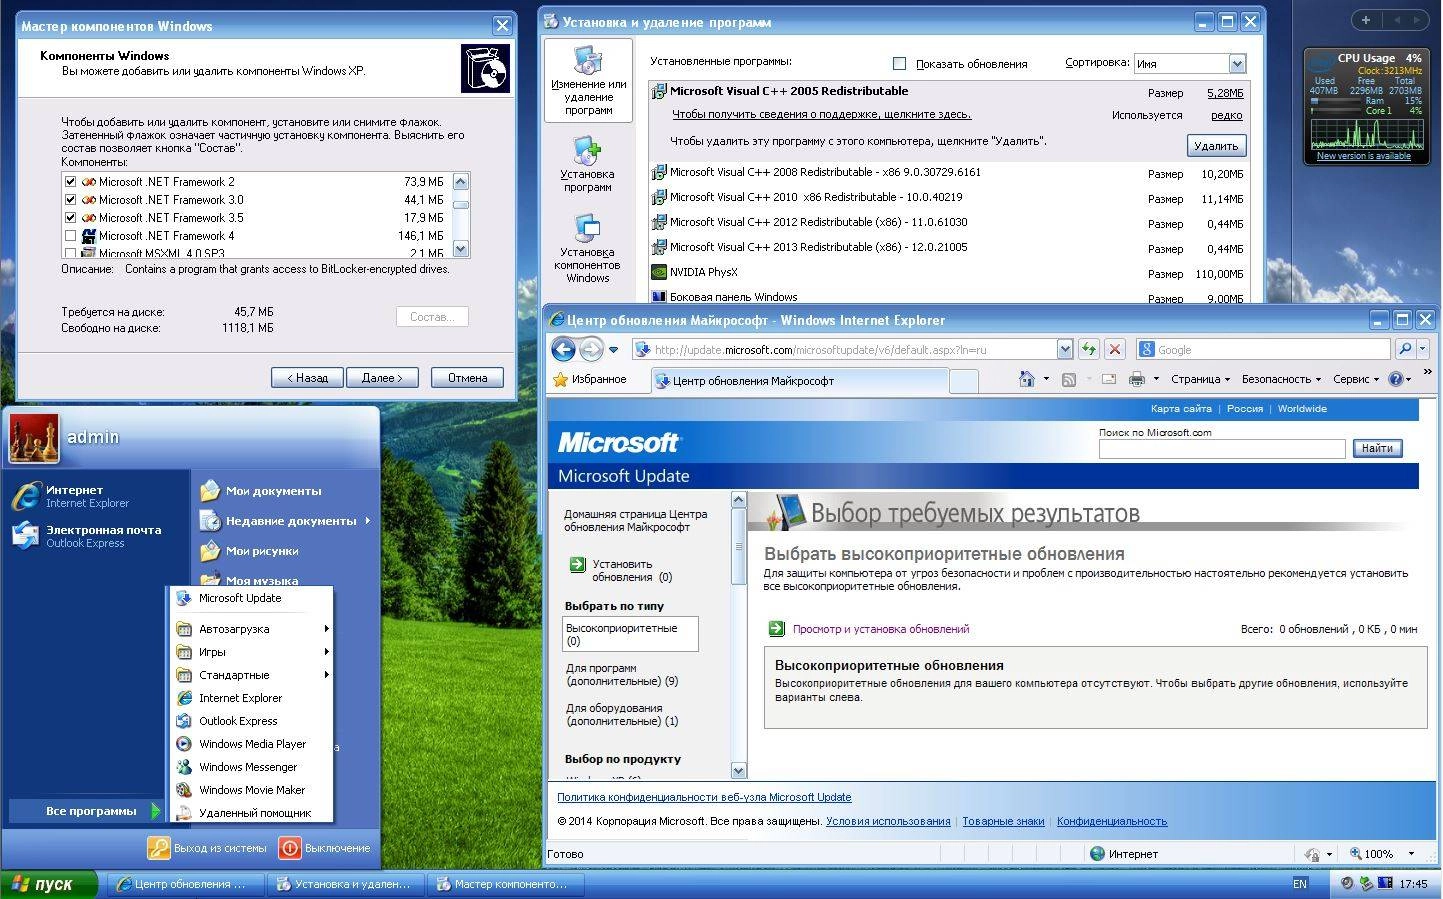Image resolution: width=1443 pixels, height=899 pixels.
Task: Open the zoom level 100% control in IE status bar
Action: 1383,854
